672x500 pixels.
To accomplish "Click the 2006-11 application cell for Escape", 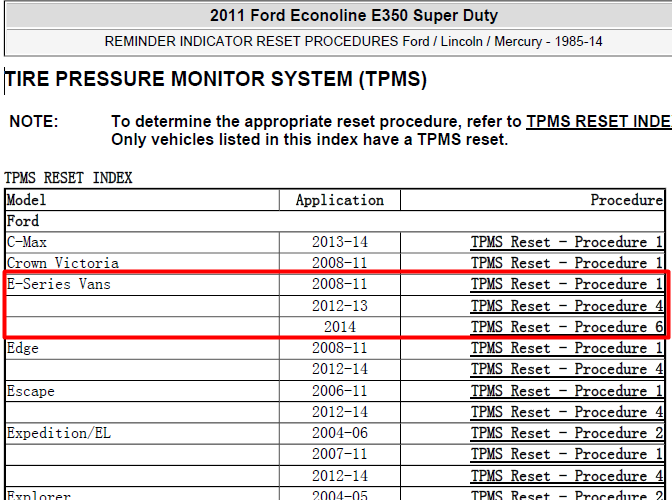I will (x=340, y=391).
